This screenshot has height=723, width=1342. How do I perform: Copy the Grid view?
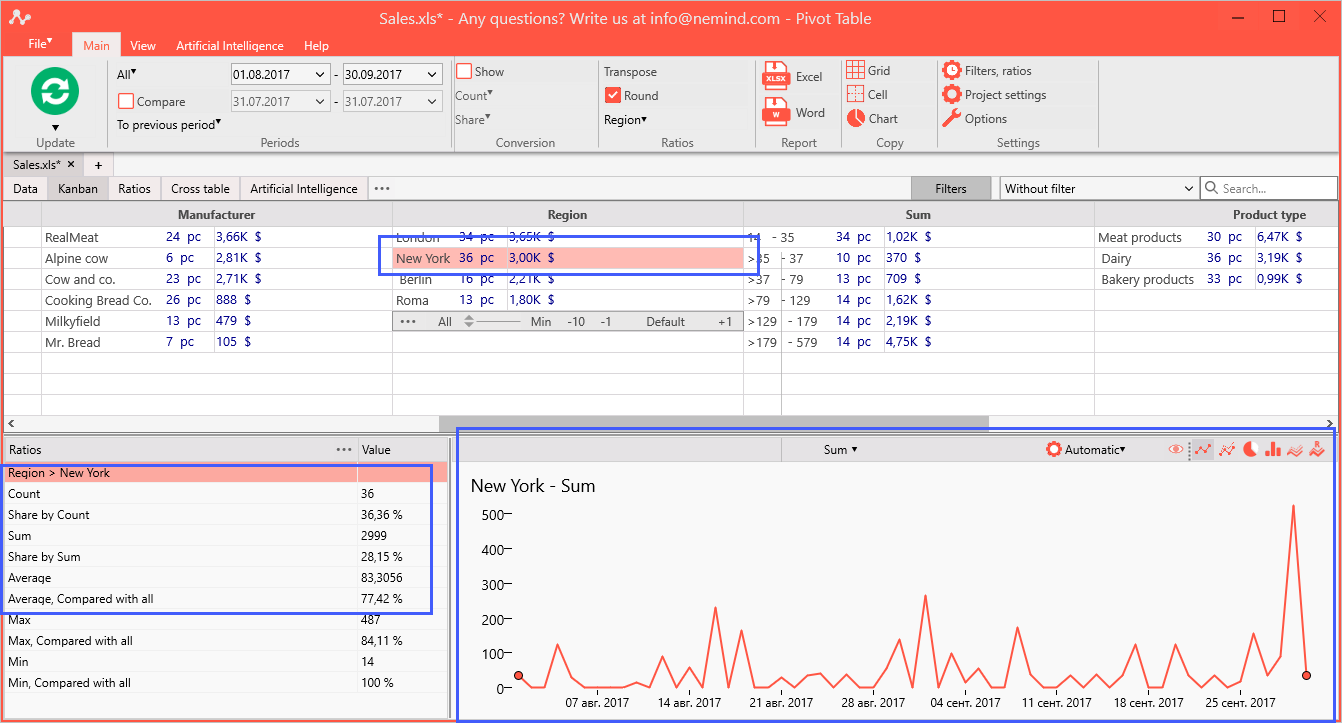click(868, 70)
